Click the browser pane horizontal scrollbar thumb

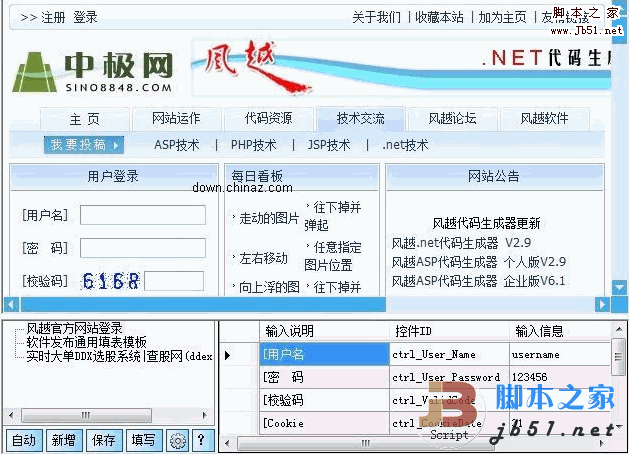pyautogui.click(x=203, y=304)
